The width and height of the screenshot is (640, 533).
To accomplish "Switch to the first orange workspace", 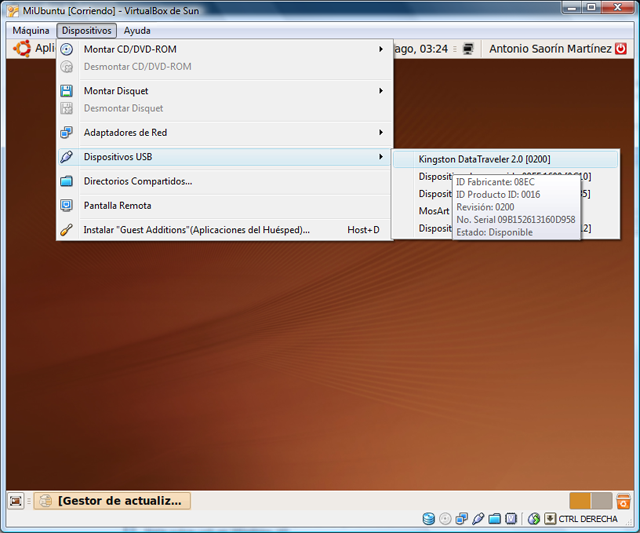I will 580,501.
